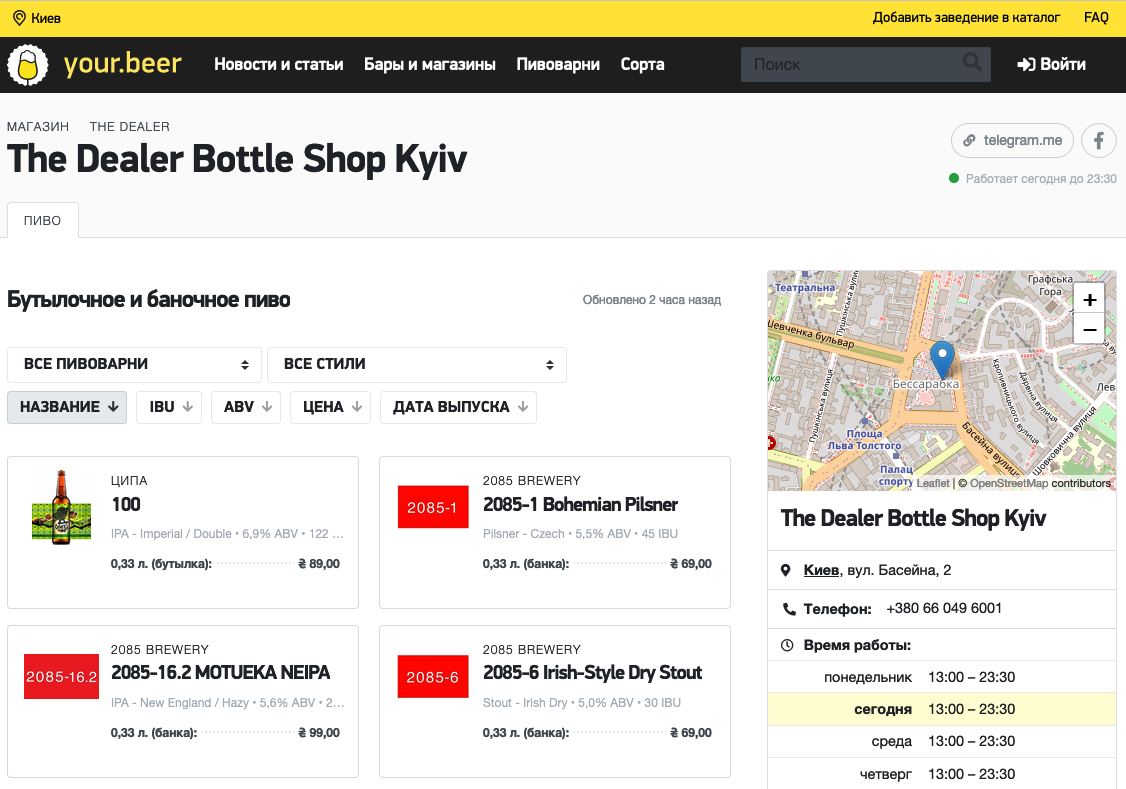Image resolution: width=1126 pixels, height=789 pixels.
Task: Click the сегодня hours row
Action: tap(941, 709)
